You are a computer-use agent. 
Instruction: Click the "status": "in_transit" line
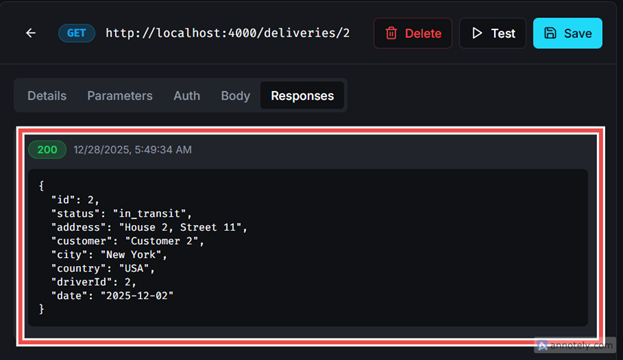click(x=122, y=213)
